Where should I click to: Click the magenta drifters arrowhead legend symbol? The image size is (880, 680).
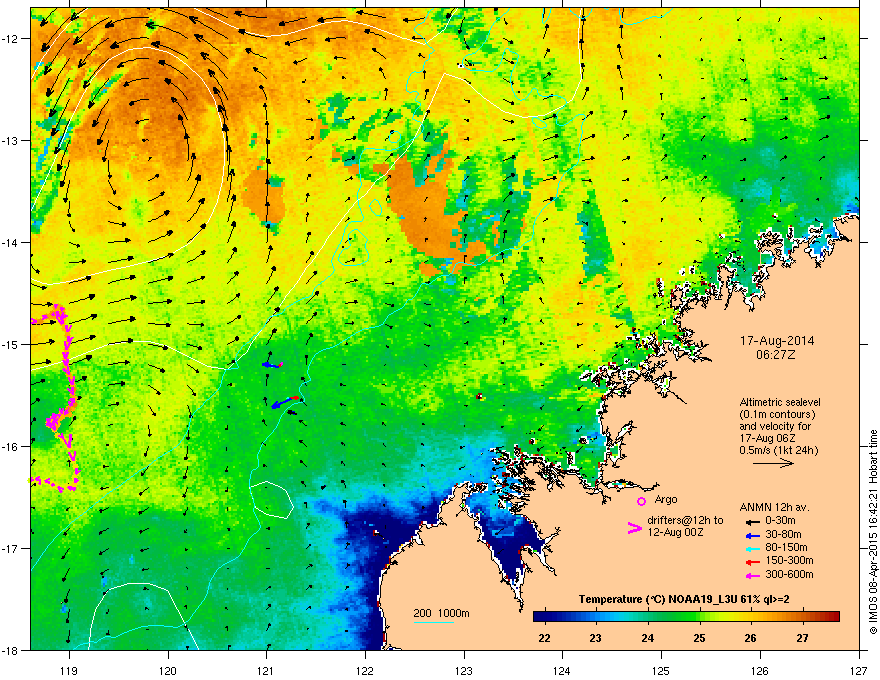[635, 527]
